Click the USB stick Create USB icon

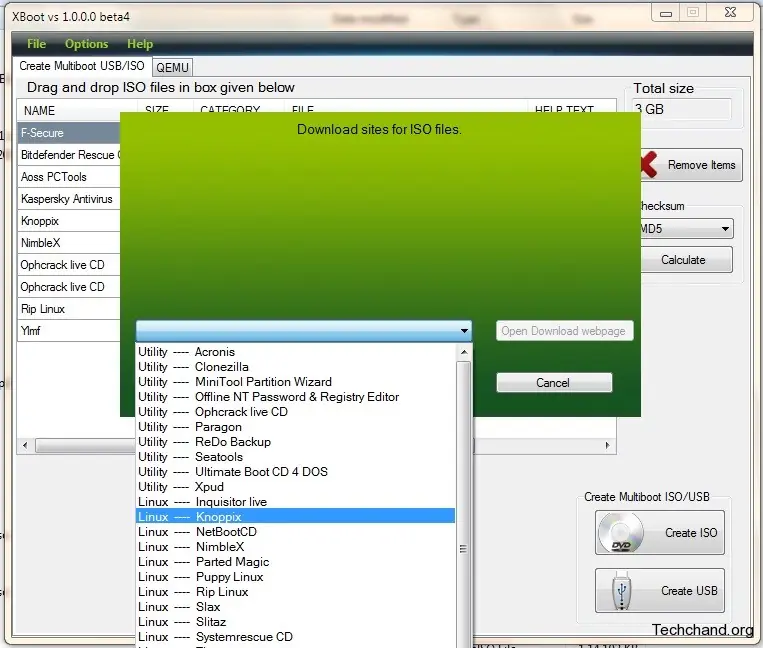tap(621, 591)
